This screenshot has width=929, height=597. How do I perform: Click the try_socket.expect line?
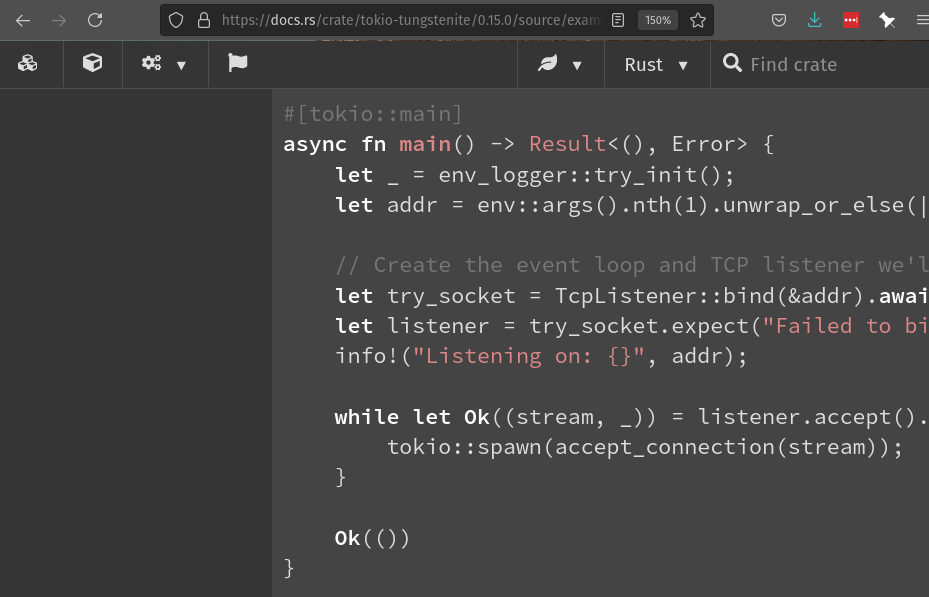[632, 326]
